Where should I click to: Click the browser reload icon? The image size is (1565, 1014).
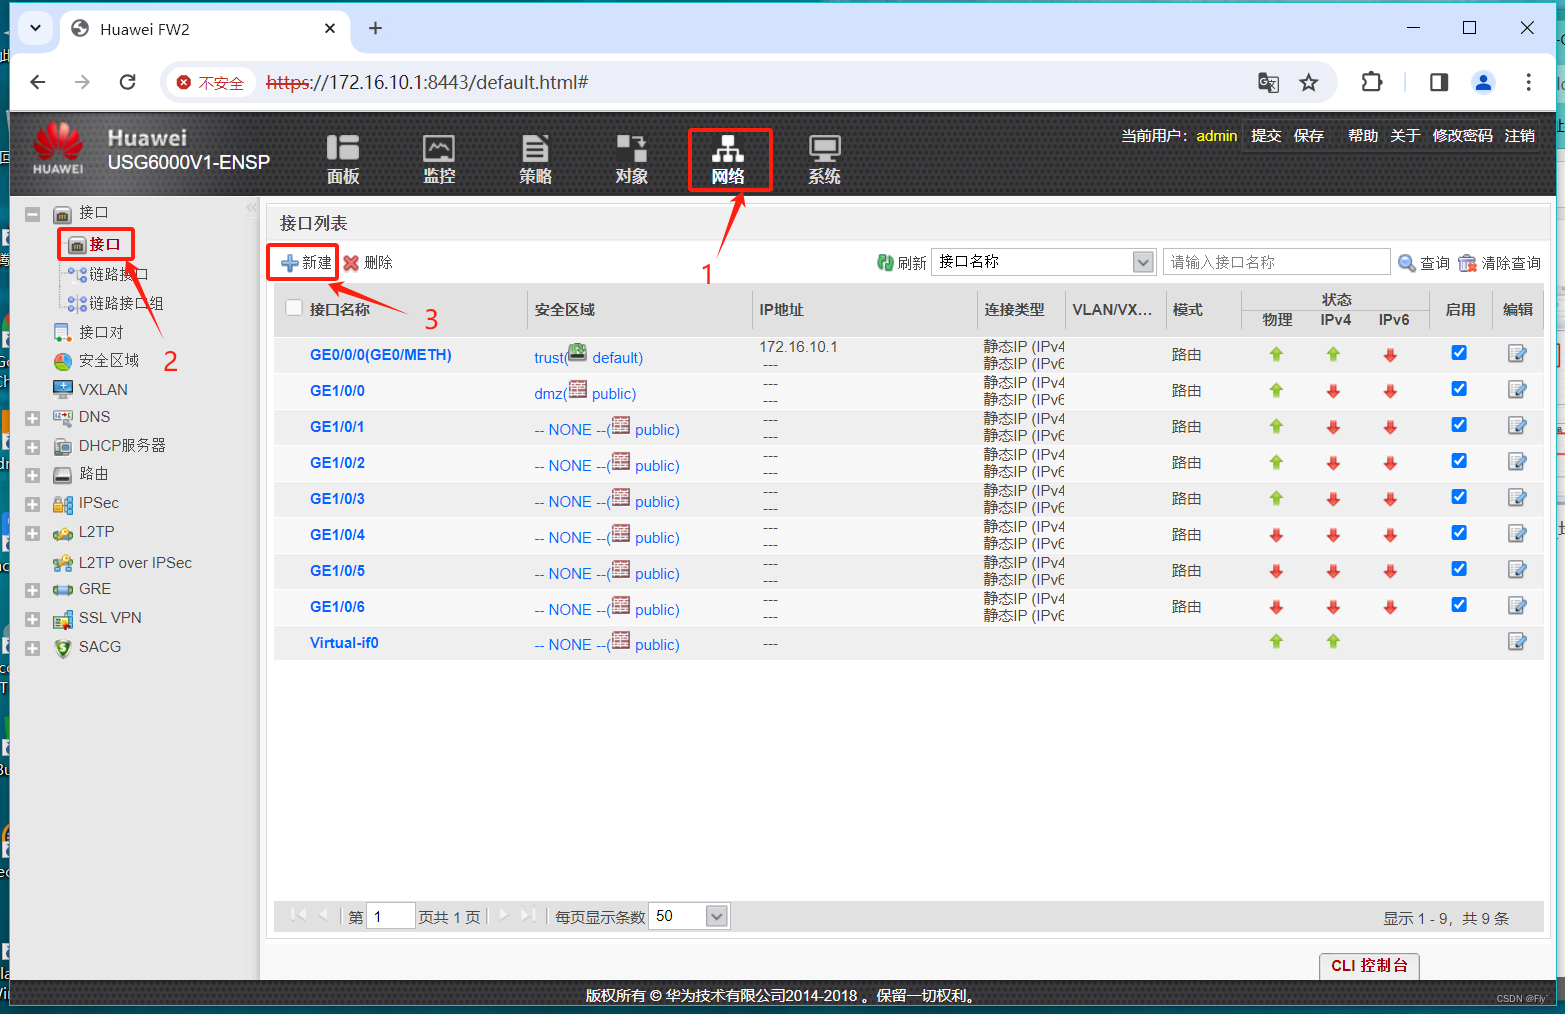tap(127, 82)
